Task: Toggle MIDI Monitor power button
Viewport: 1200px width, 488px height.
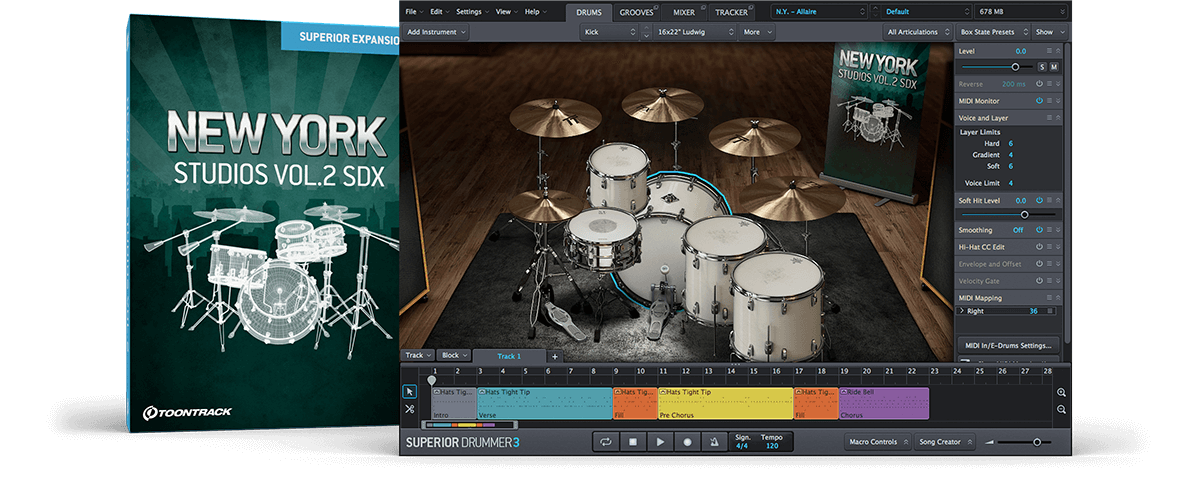Action: click(1040, 101)
